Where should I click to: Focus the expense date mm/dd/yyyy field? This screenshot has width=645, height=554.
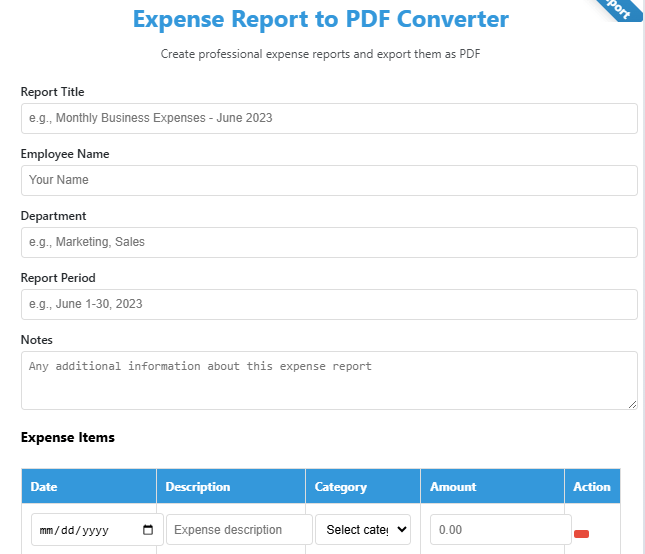tap(97, 530)
